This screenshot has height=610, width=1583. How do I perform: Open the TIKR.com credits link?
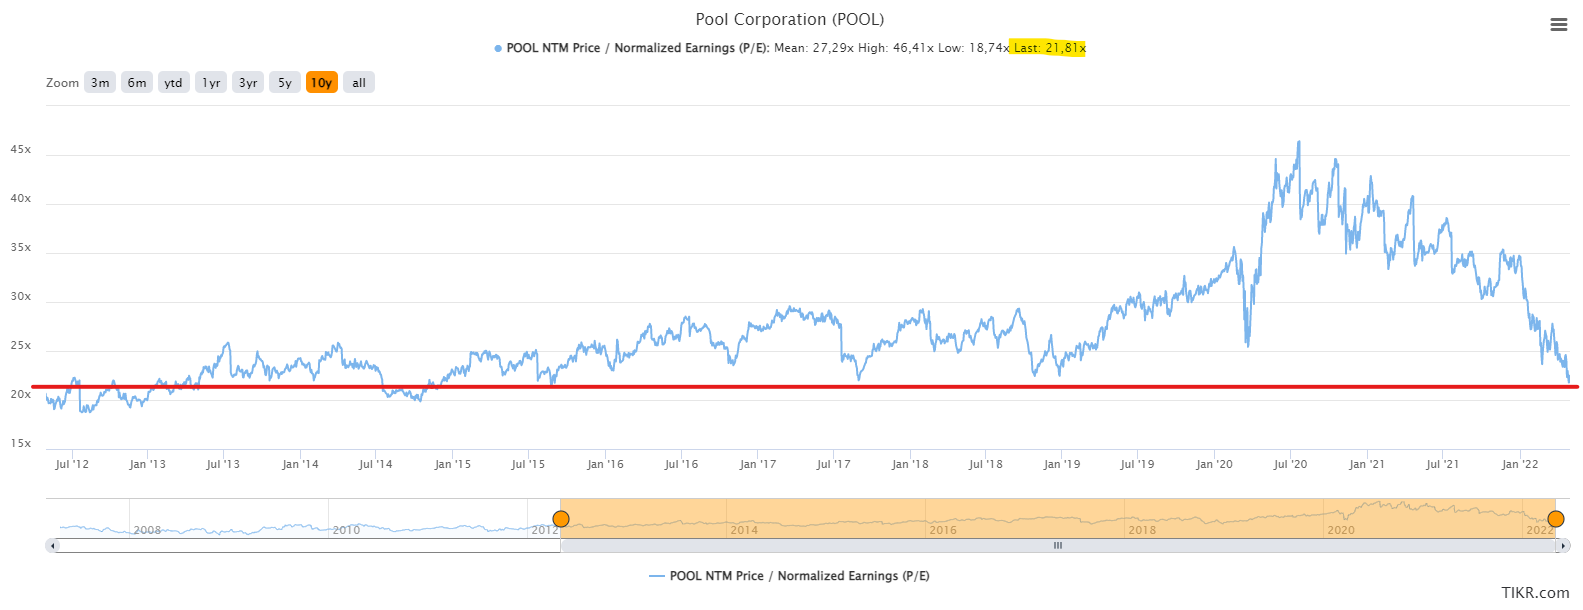(1535, 593)
